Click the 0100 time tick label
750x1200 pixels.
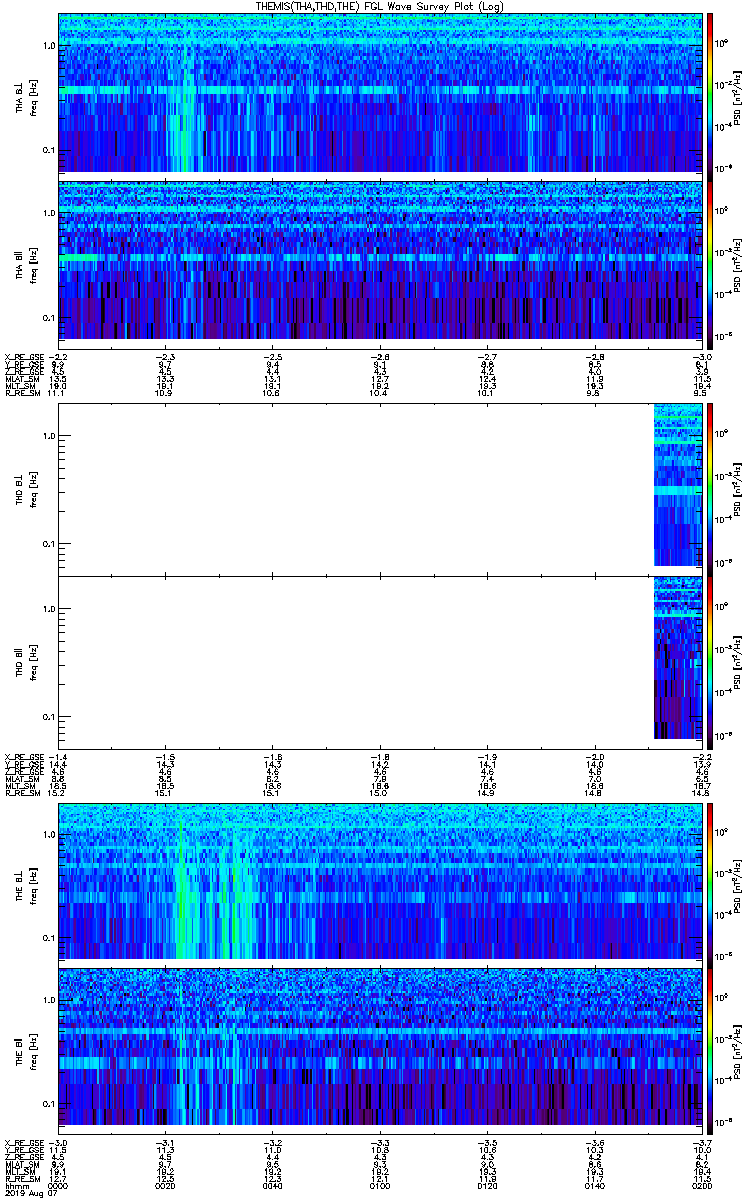[381, 1187]
